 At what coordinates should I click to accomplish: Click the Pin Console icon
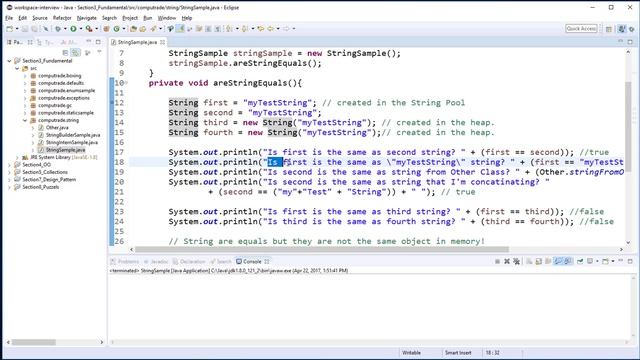click(x=580, y=261)
